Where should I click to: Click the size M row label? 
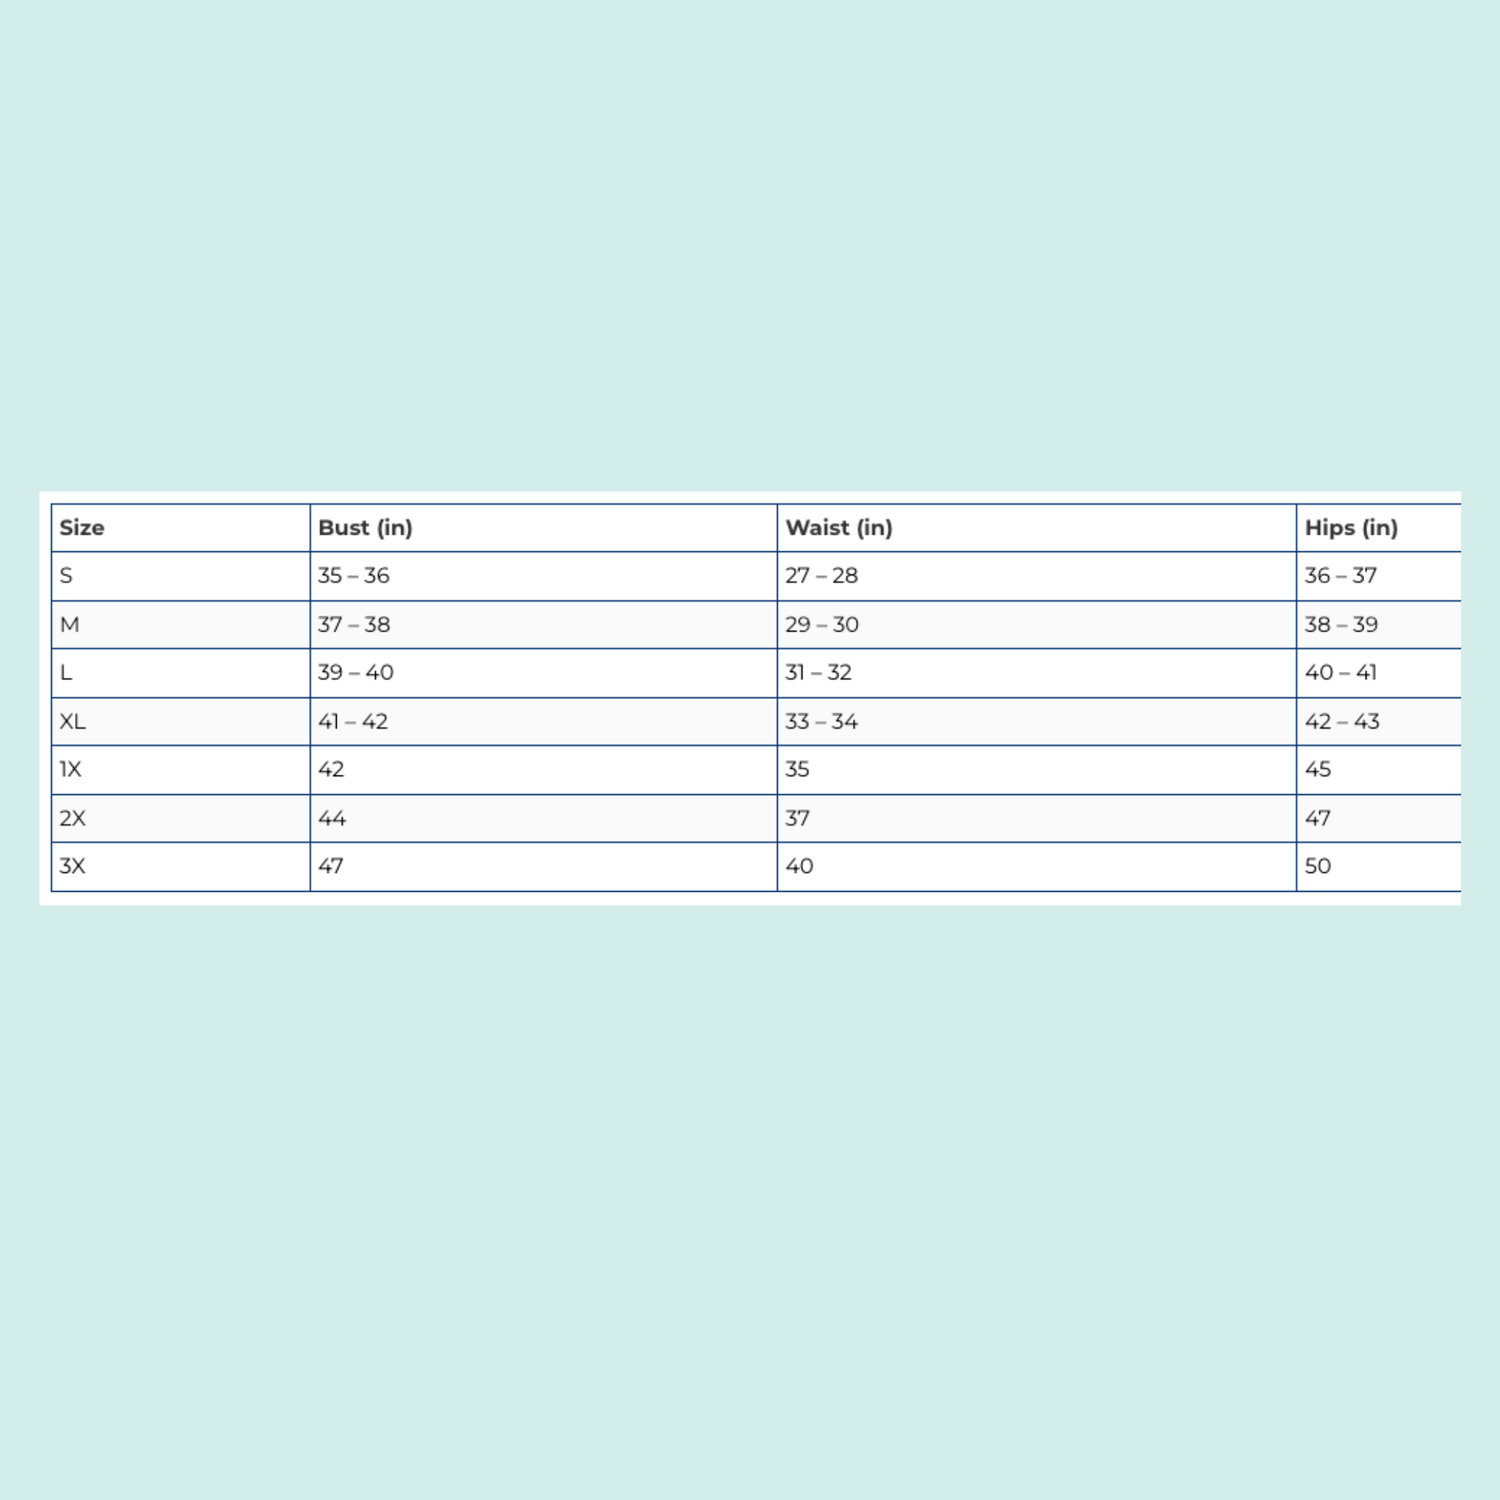pos(69,625)
